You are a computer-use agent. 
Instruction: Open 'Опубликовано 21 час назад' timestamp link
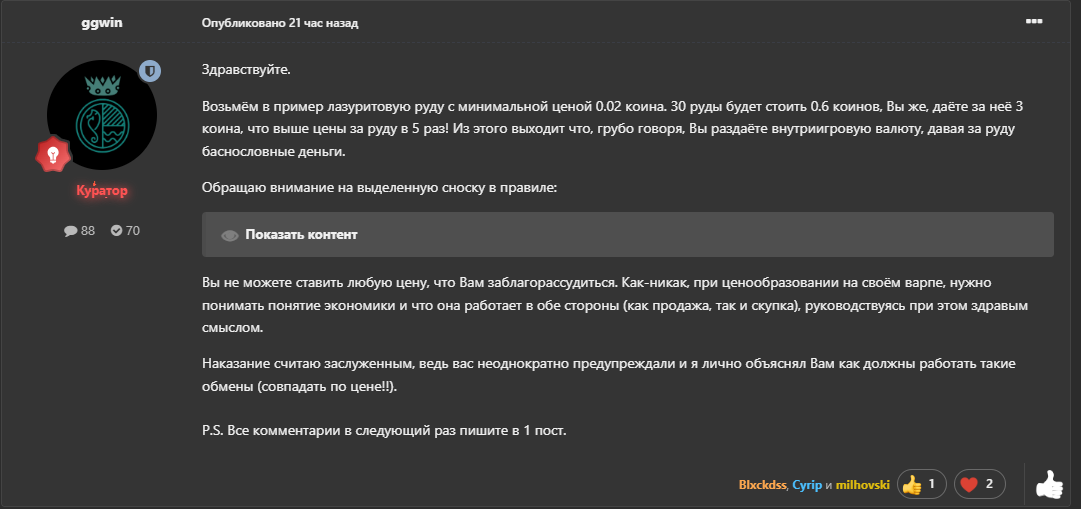click(280, 23)
